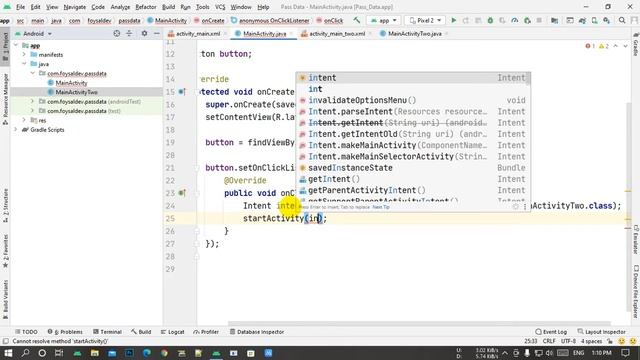Select MainActivity in the project tree
The image size is (640, 360).
tap(71, 82)
